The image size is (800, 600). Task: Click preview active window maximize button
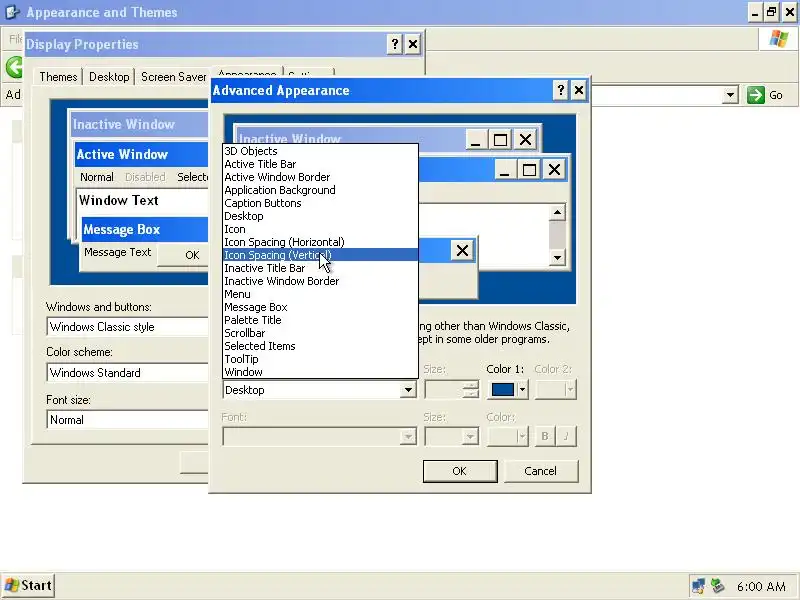pyautogui.click(x=529, y=169)
